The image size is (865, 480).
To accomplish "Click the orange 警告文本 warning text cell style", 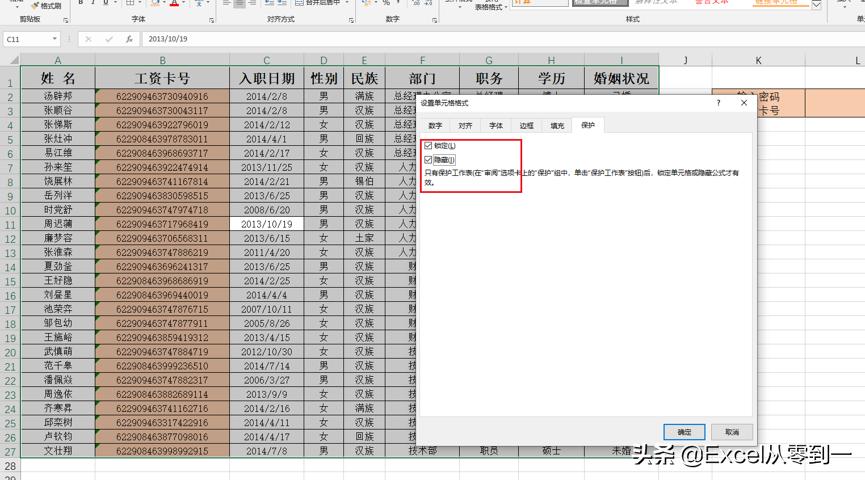I will coord(712,2).
